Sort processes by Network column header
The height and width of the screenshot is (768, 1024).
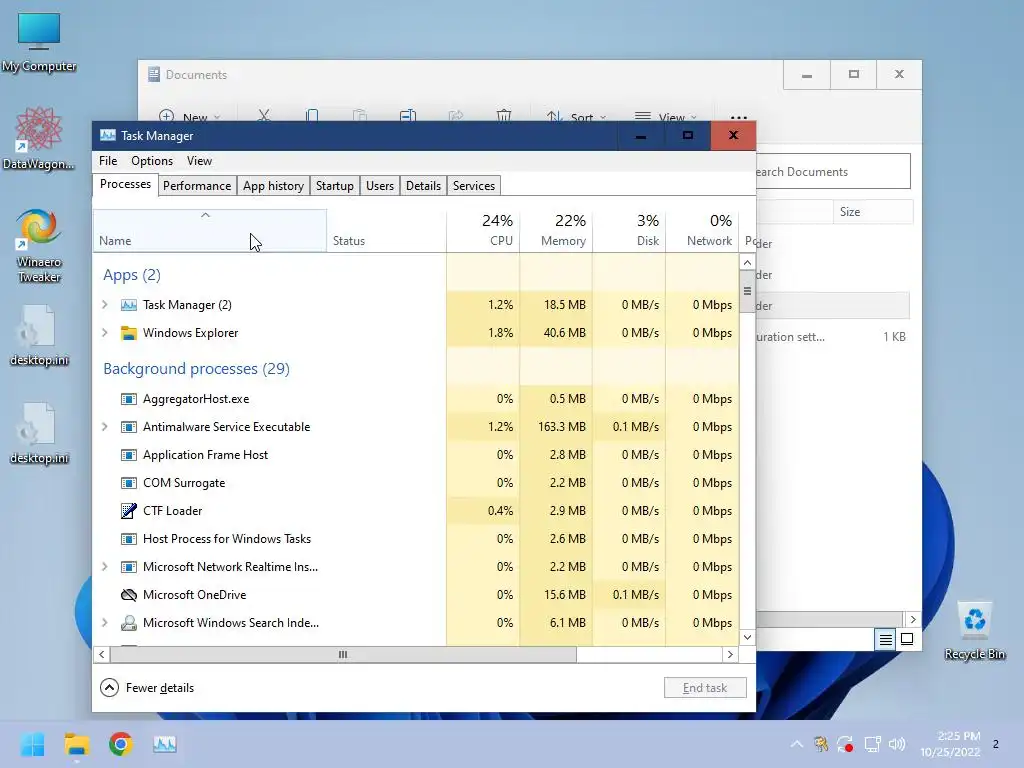point(703,231)
